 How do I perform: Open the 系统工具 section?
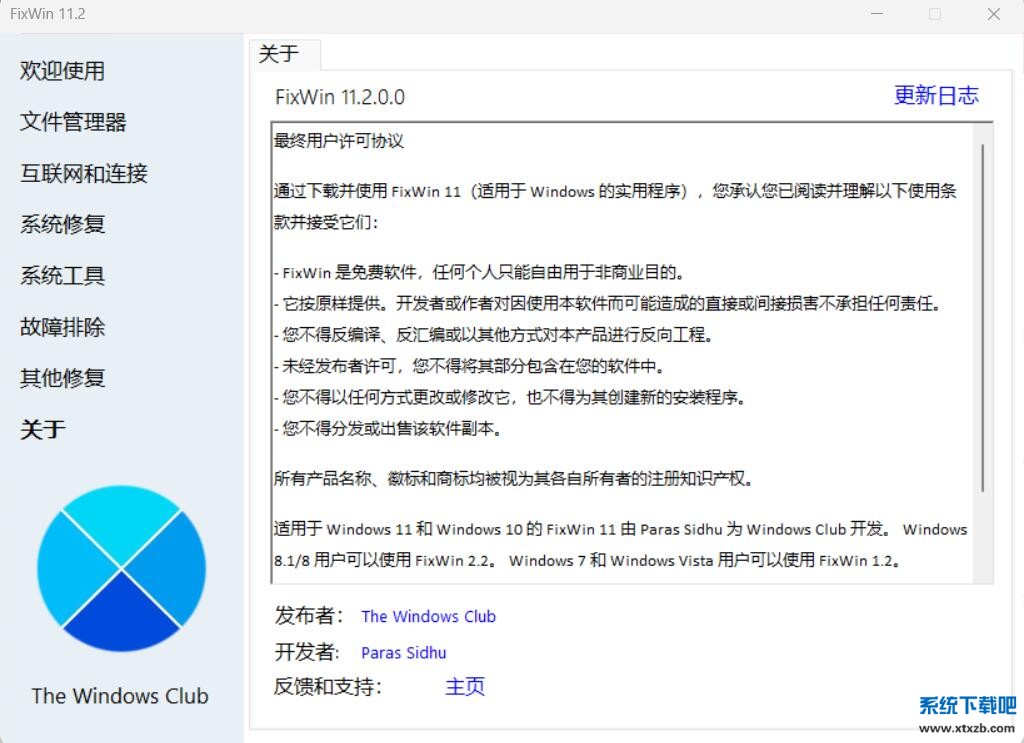click(62, 275)
